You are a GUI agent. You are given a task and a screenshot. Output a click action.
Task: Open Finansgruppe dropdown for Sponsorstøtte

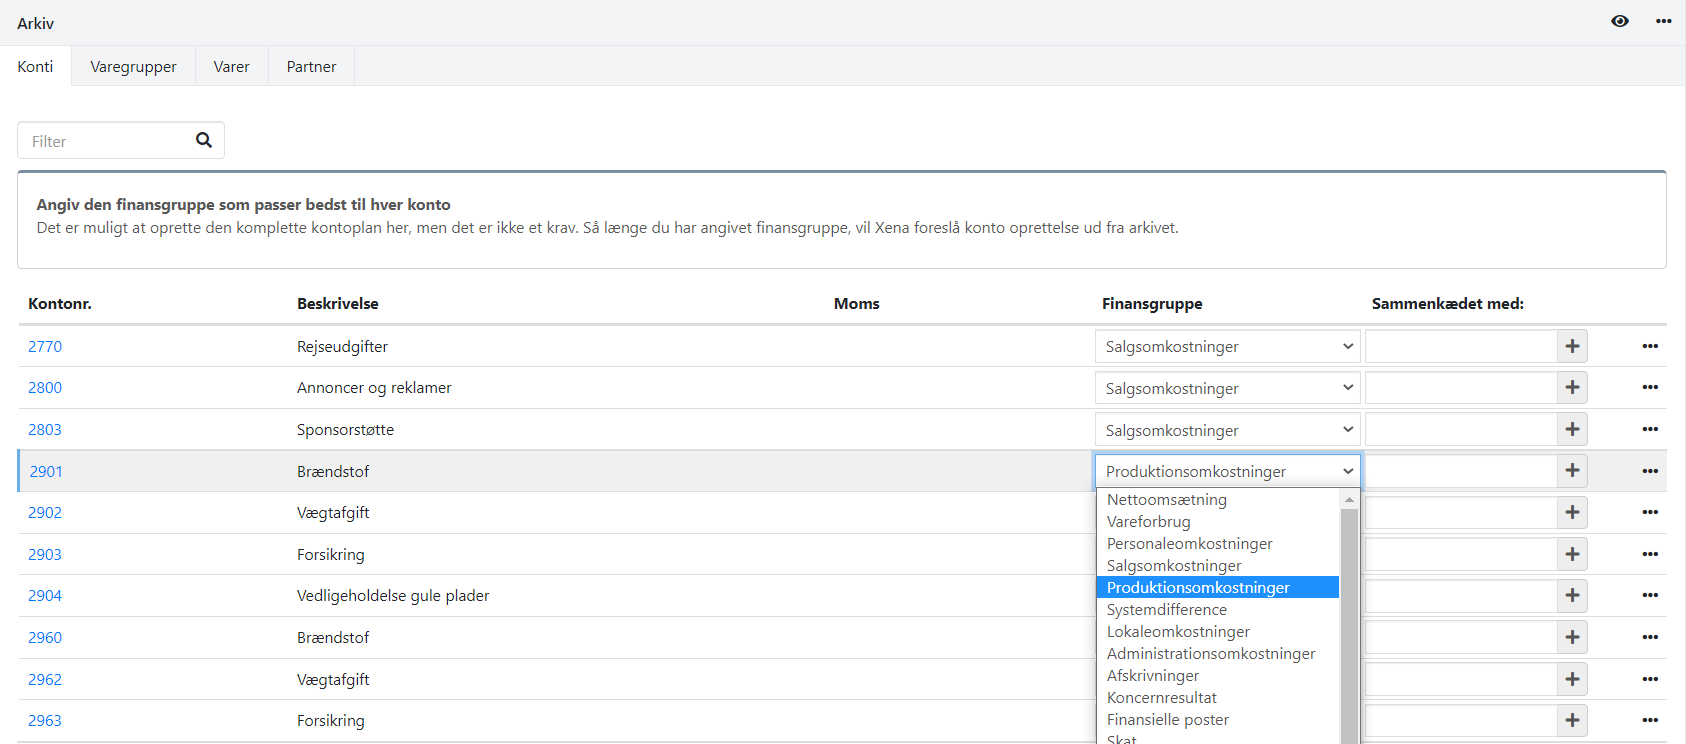1226,430
